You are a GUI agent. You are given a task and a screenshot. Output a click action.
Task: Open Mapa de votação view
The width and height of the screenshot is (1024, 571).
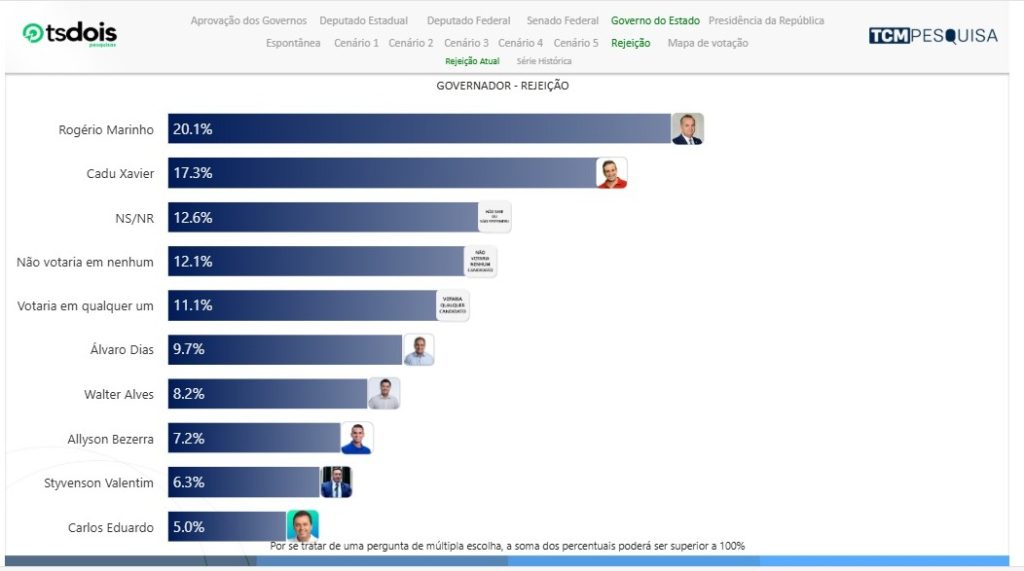pos(707,43)
